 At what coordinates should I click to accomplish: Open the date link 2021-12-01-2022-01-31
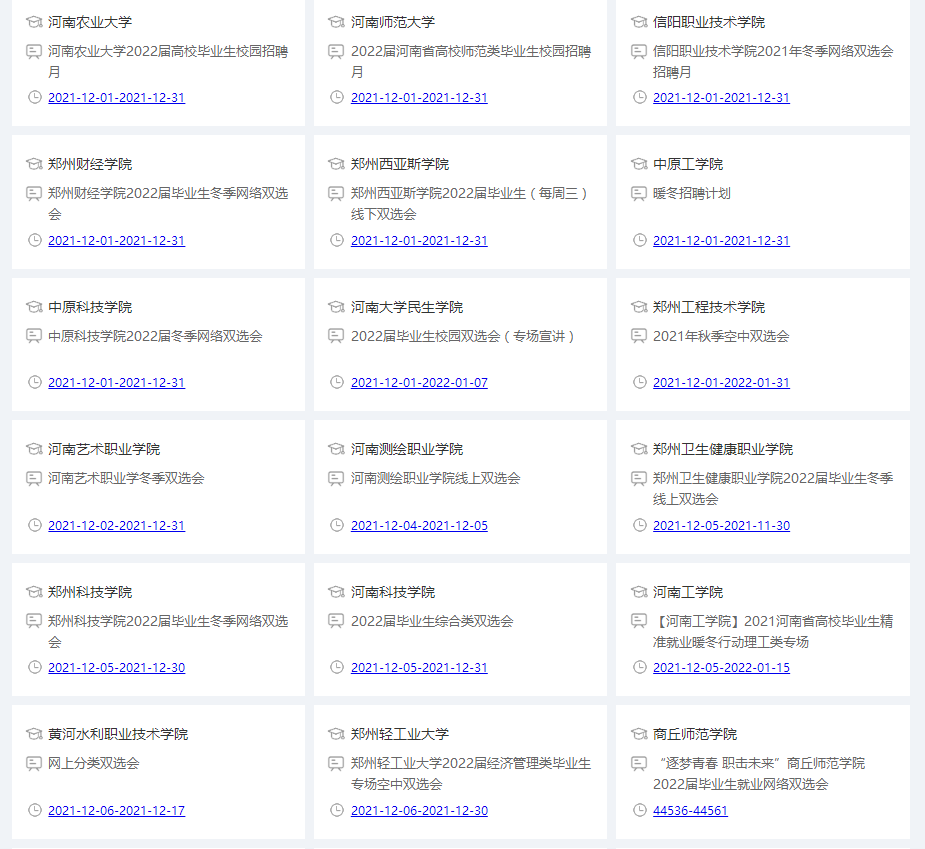(721, 383)
